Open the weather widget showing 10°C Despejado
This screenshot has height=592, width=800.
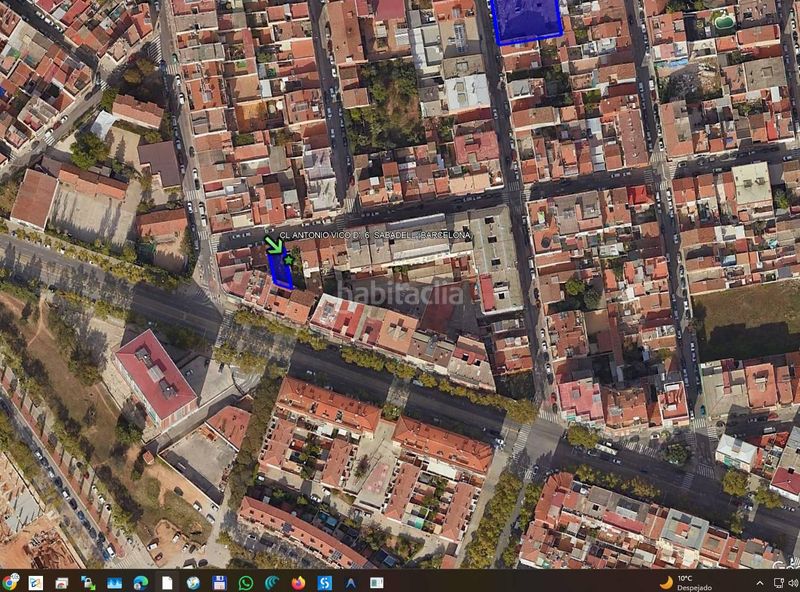pyautogui.click(x=685, y=582)
